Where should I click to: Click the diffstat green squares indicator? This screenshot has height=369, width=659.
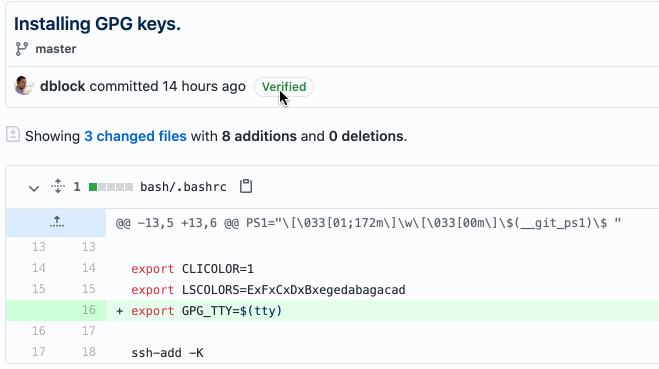click(x=111, y=187)
